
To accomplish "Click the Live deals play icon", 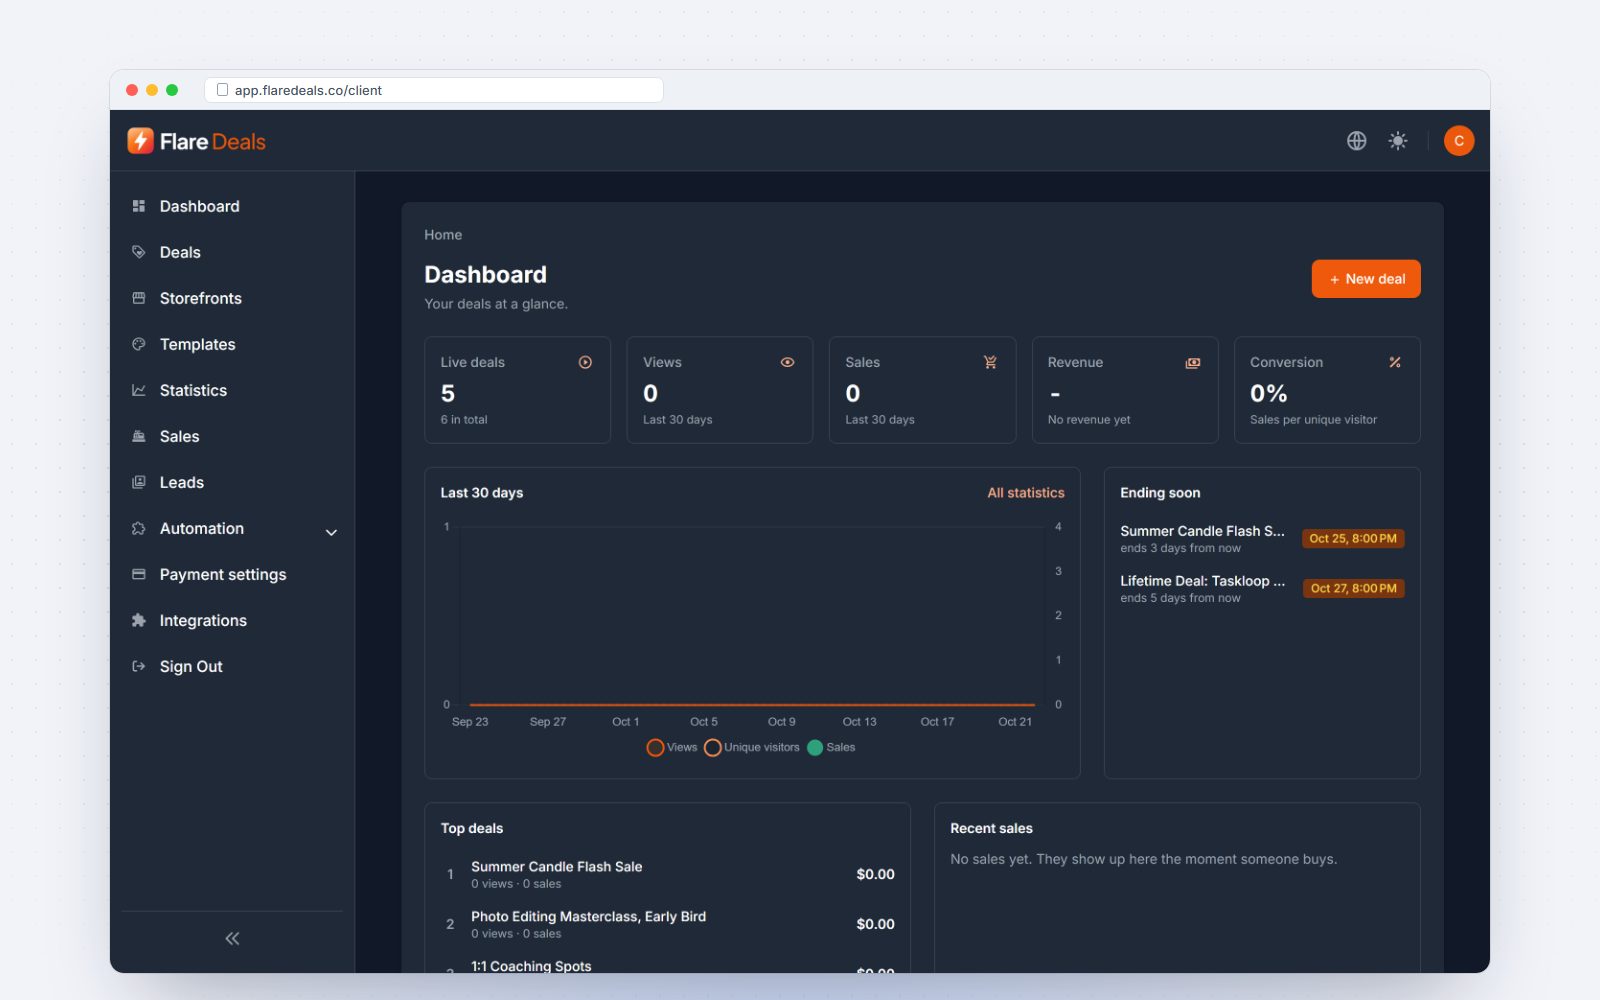I will 585,362.
